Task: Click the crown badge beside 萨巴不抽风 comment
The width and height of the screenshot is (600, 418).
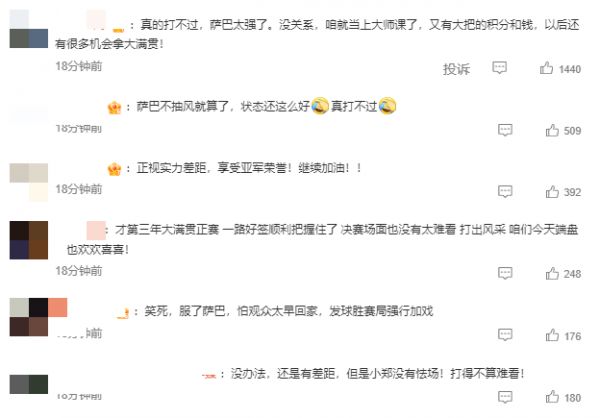Action: (x=114, y=107)
